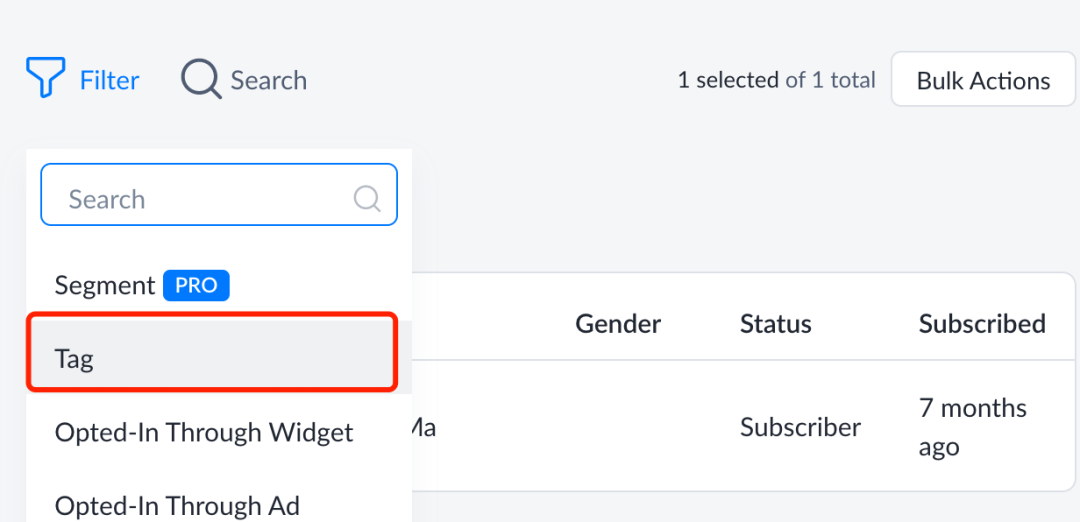
Task: Click the Filter text label
Action: 110,81
